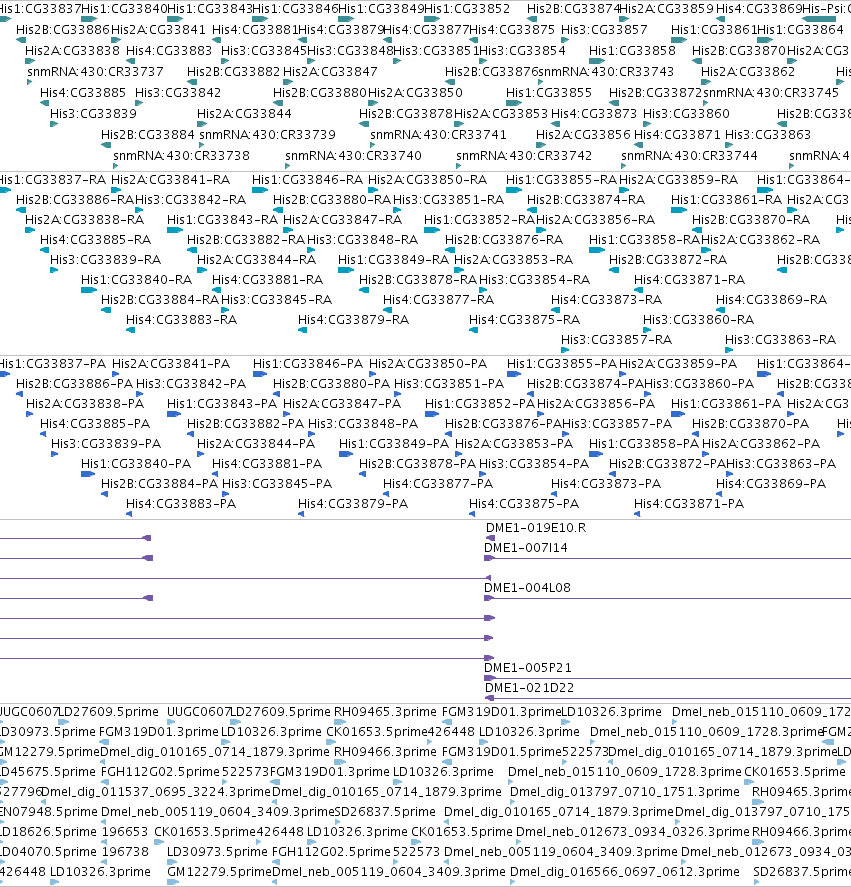Open snmRNA:430:CR33742 gene details
851x887 pixels.
[524, 156]
